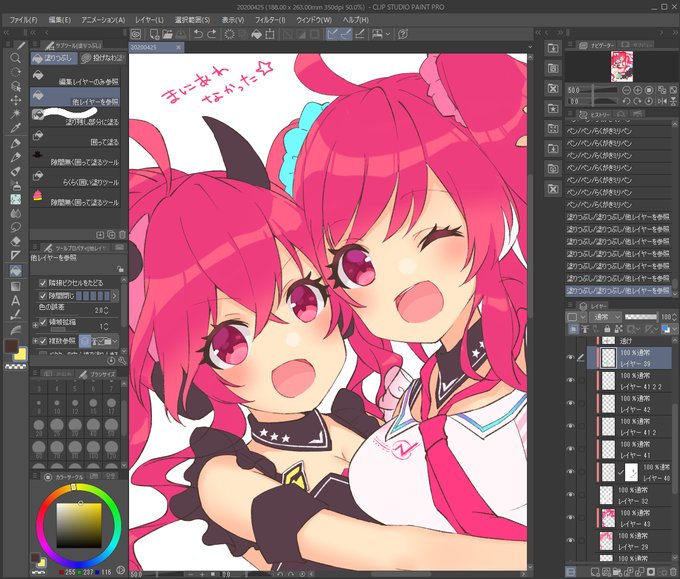The width and height of the screenshot is (680, 579).
Task: Adjust layer opacity slider
Action: point(641,317)
